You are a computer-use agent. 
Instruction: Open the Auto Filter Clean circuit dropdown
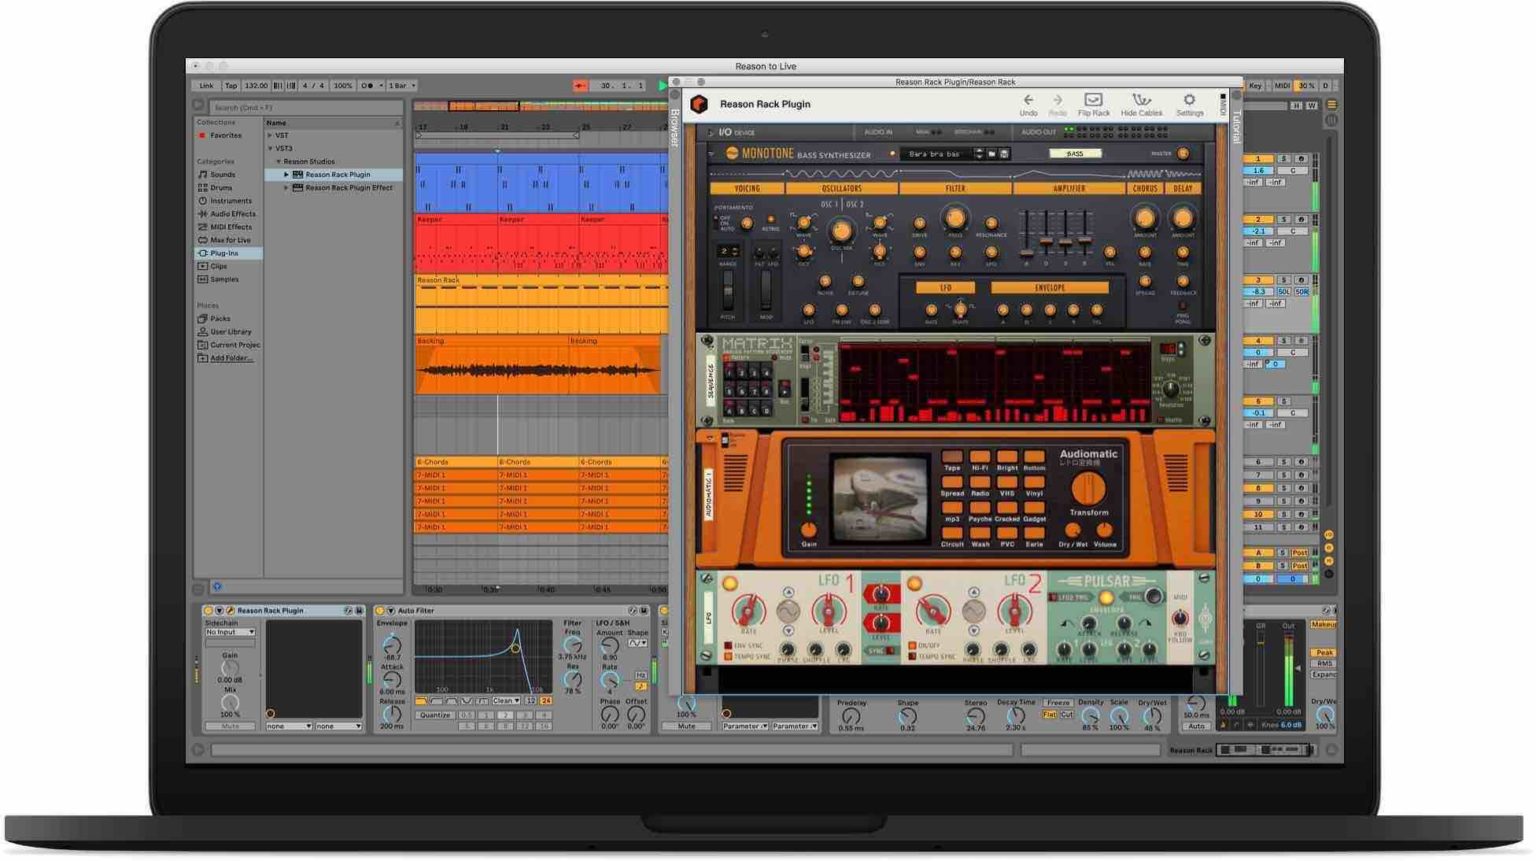[506, 701]
